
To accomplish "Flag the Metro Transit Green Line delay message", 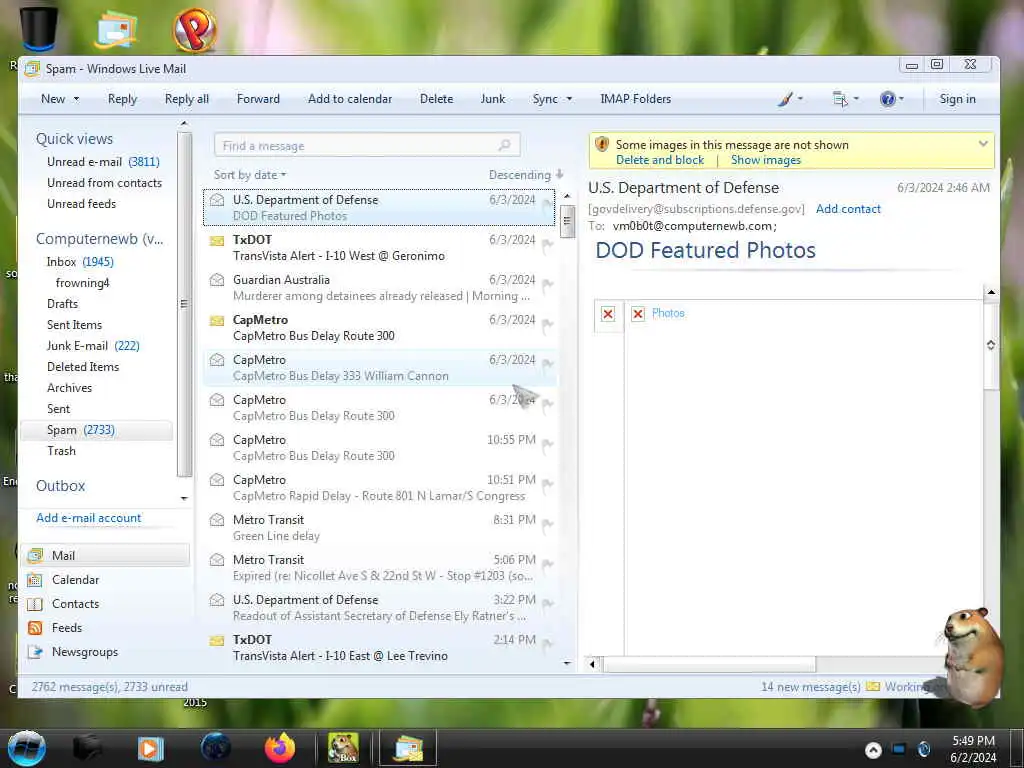I will (547, 525).
